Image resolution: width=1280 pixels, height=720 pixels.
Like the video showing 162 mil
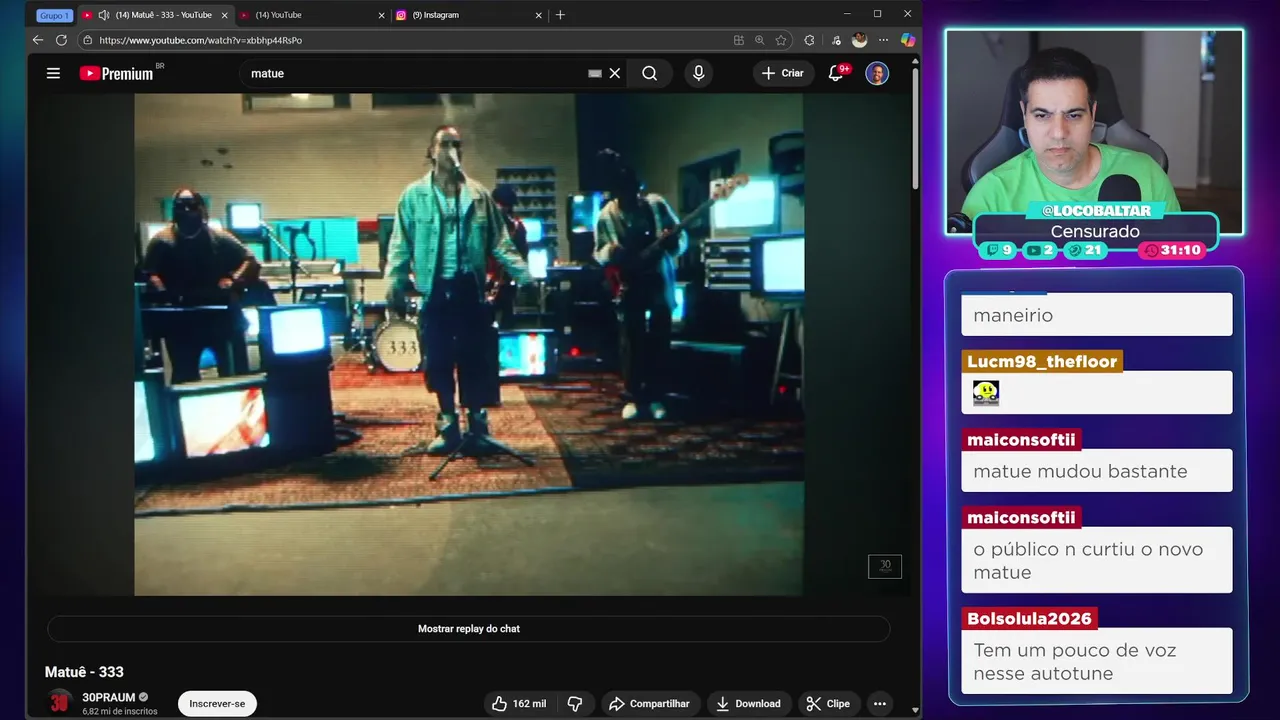[519, 704]
